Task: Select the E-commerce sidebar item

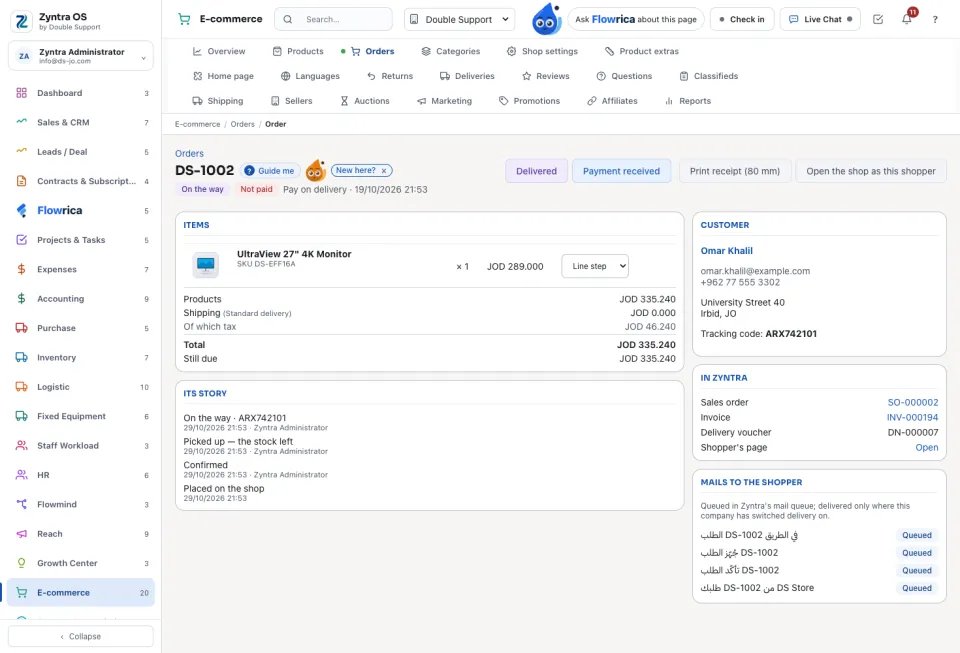Action: click(81, 592)
